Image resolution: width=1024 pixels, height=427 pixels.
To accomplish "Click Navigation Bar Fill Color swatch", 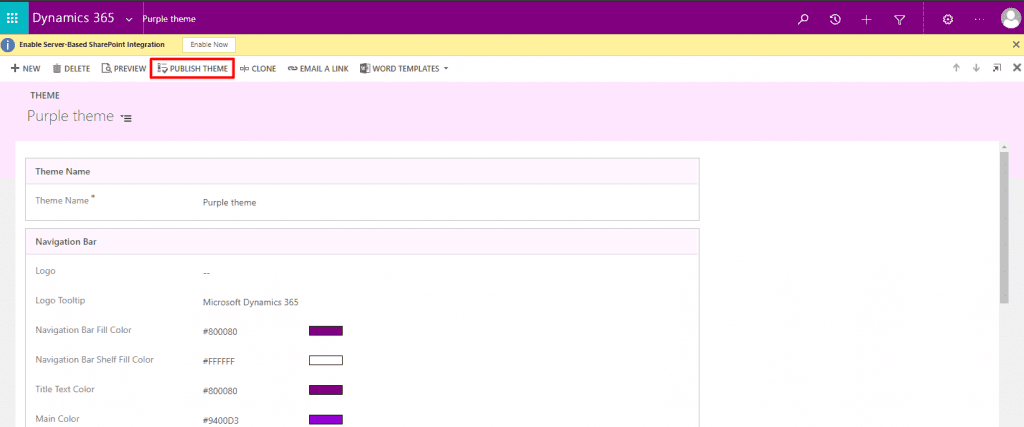I will [x=326, y=331].
